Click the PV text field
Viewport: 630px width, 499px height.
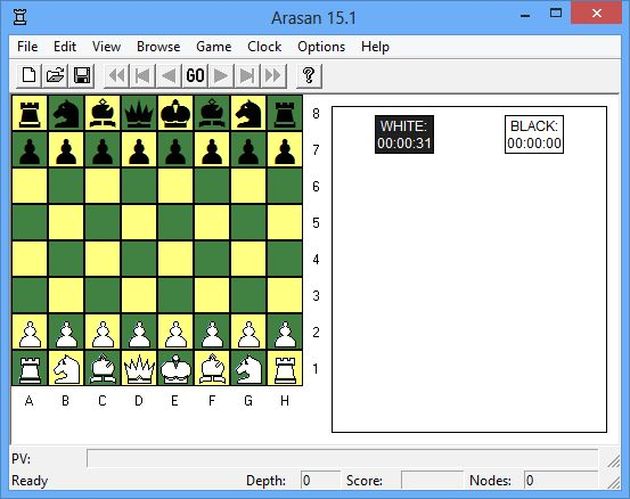click(341, 458)
